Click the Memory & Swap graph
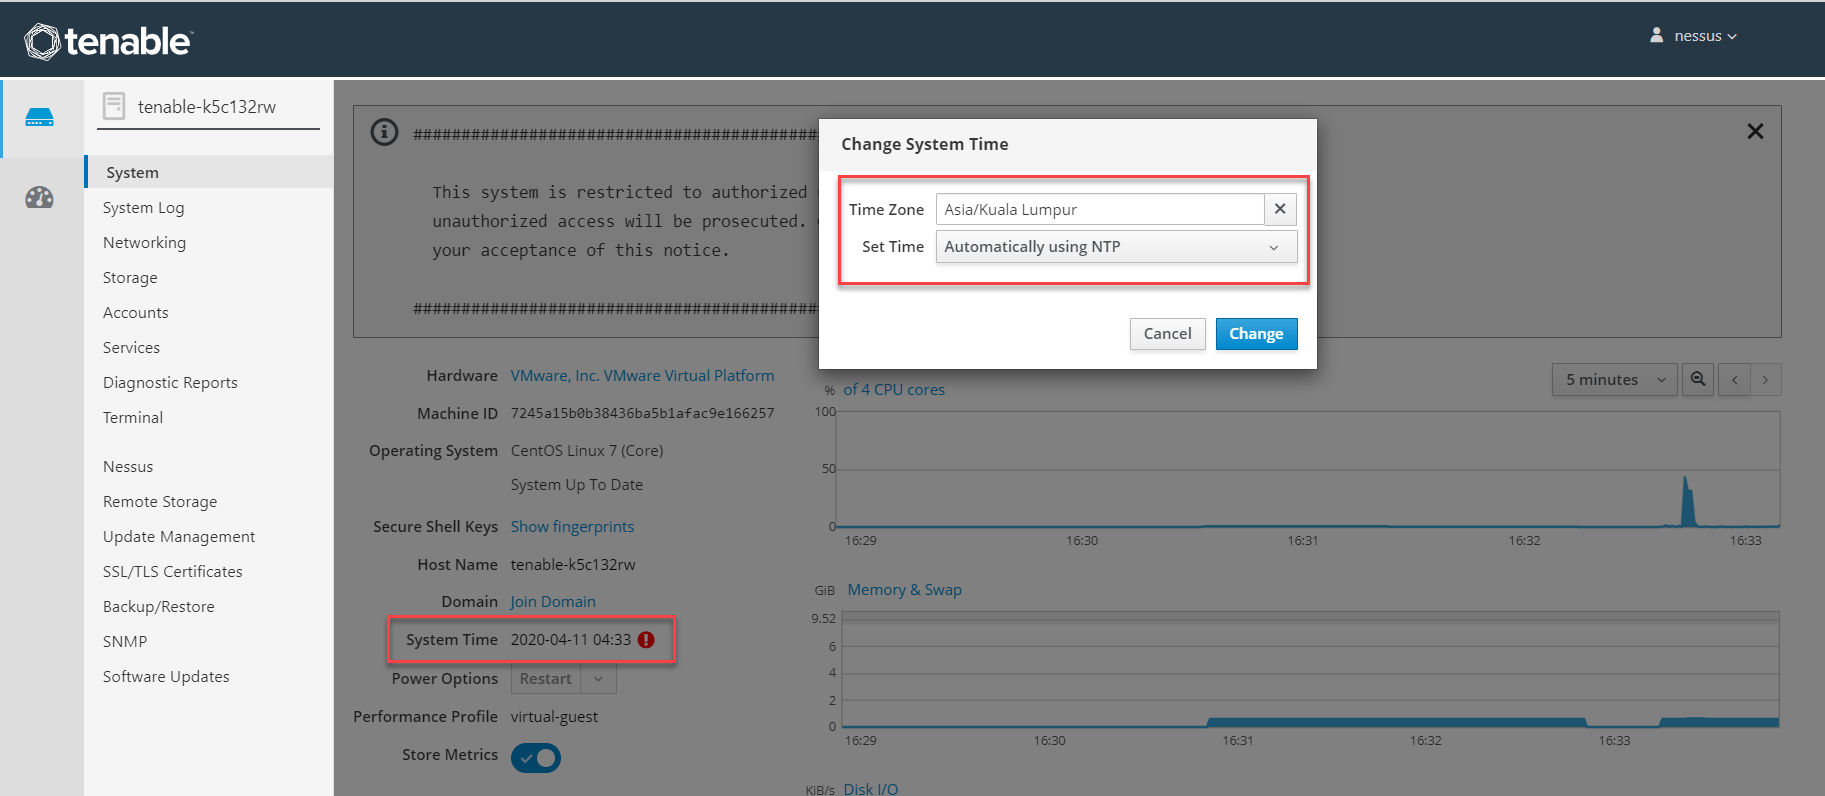The image size is (1825, 796). (1310, 669)
